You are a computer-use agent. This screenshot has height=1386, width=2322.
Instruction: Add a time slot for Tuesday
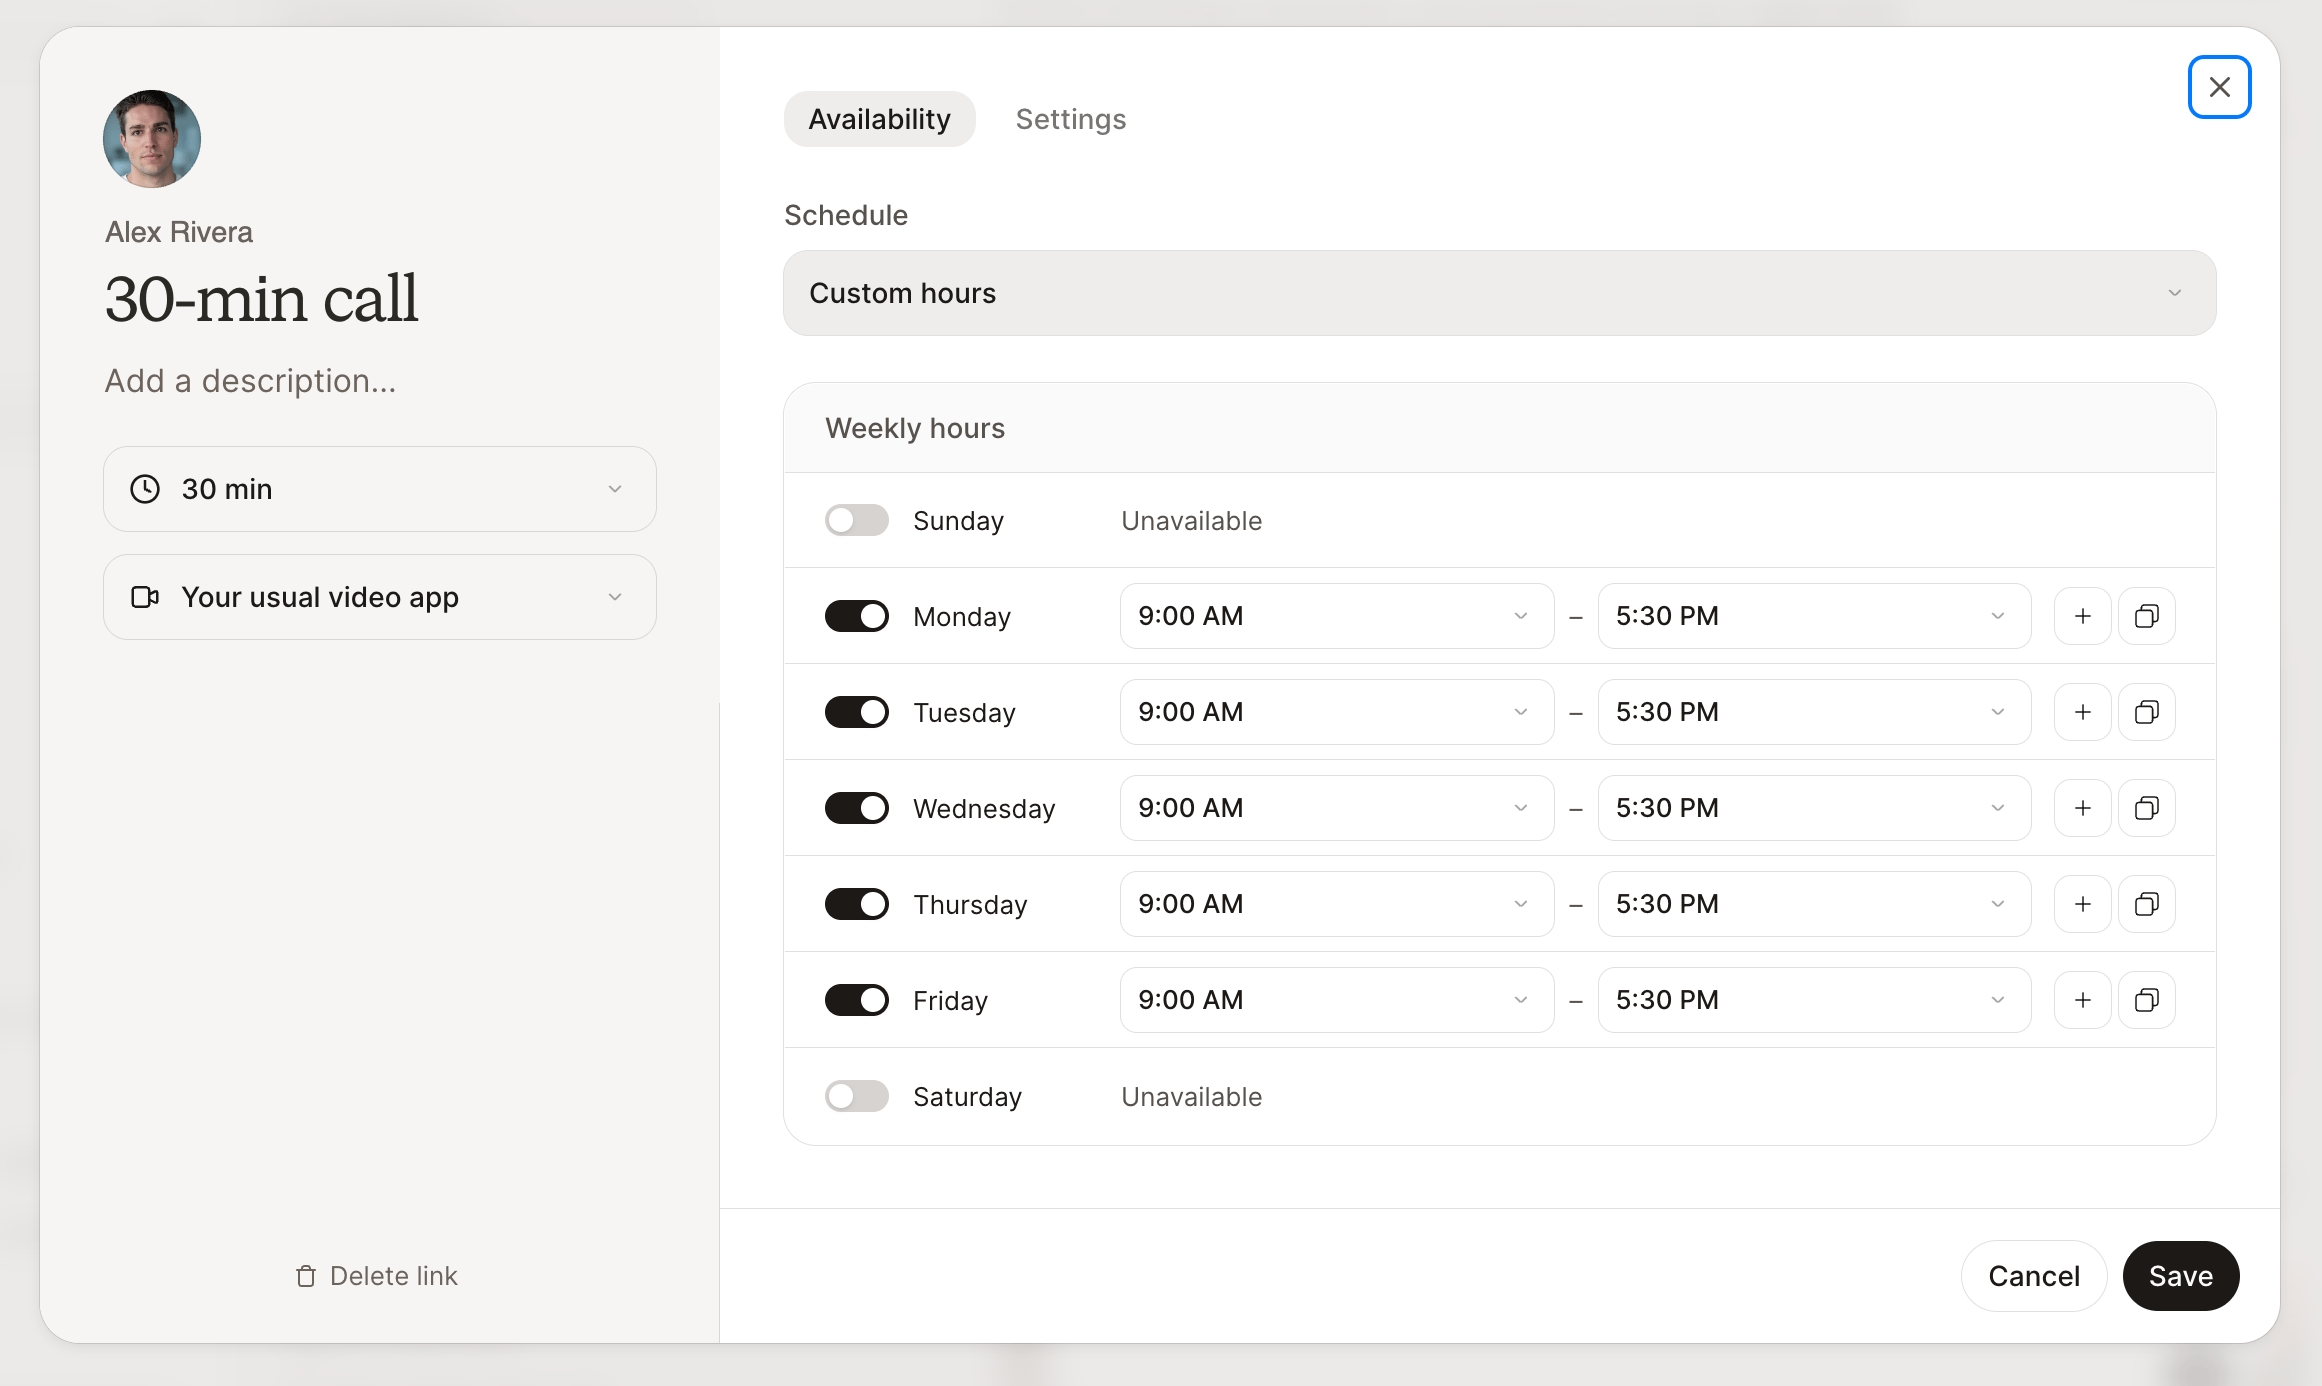click(x=2082, y=712)
